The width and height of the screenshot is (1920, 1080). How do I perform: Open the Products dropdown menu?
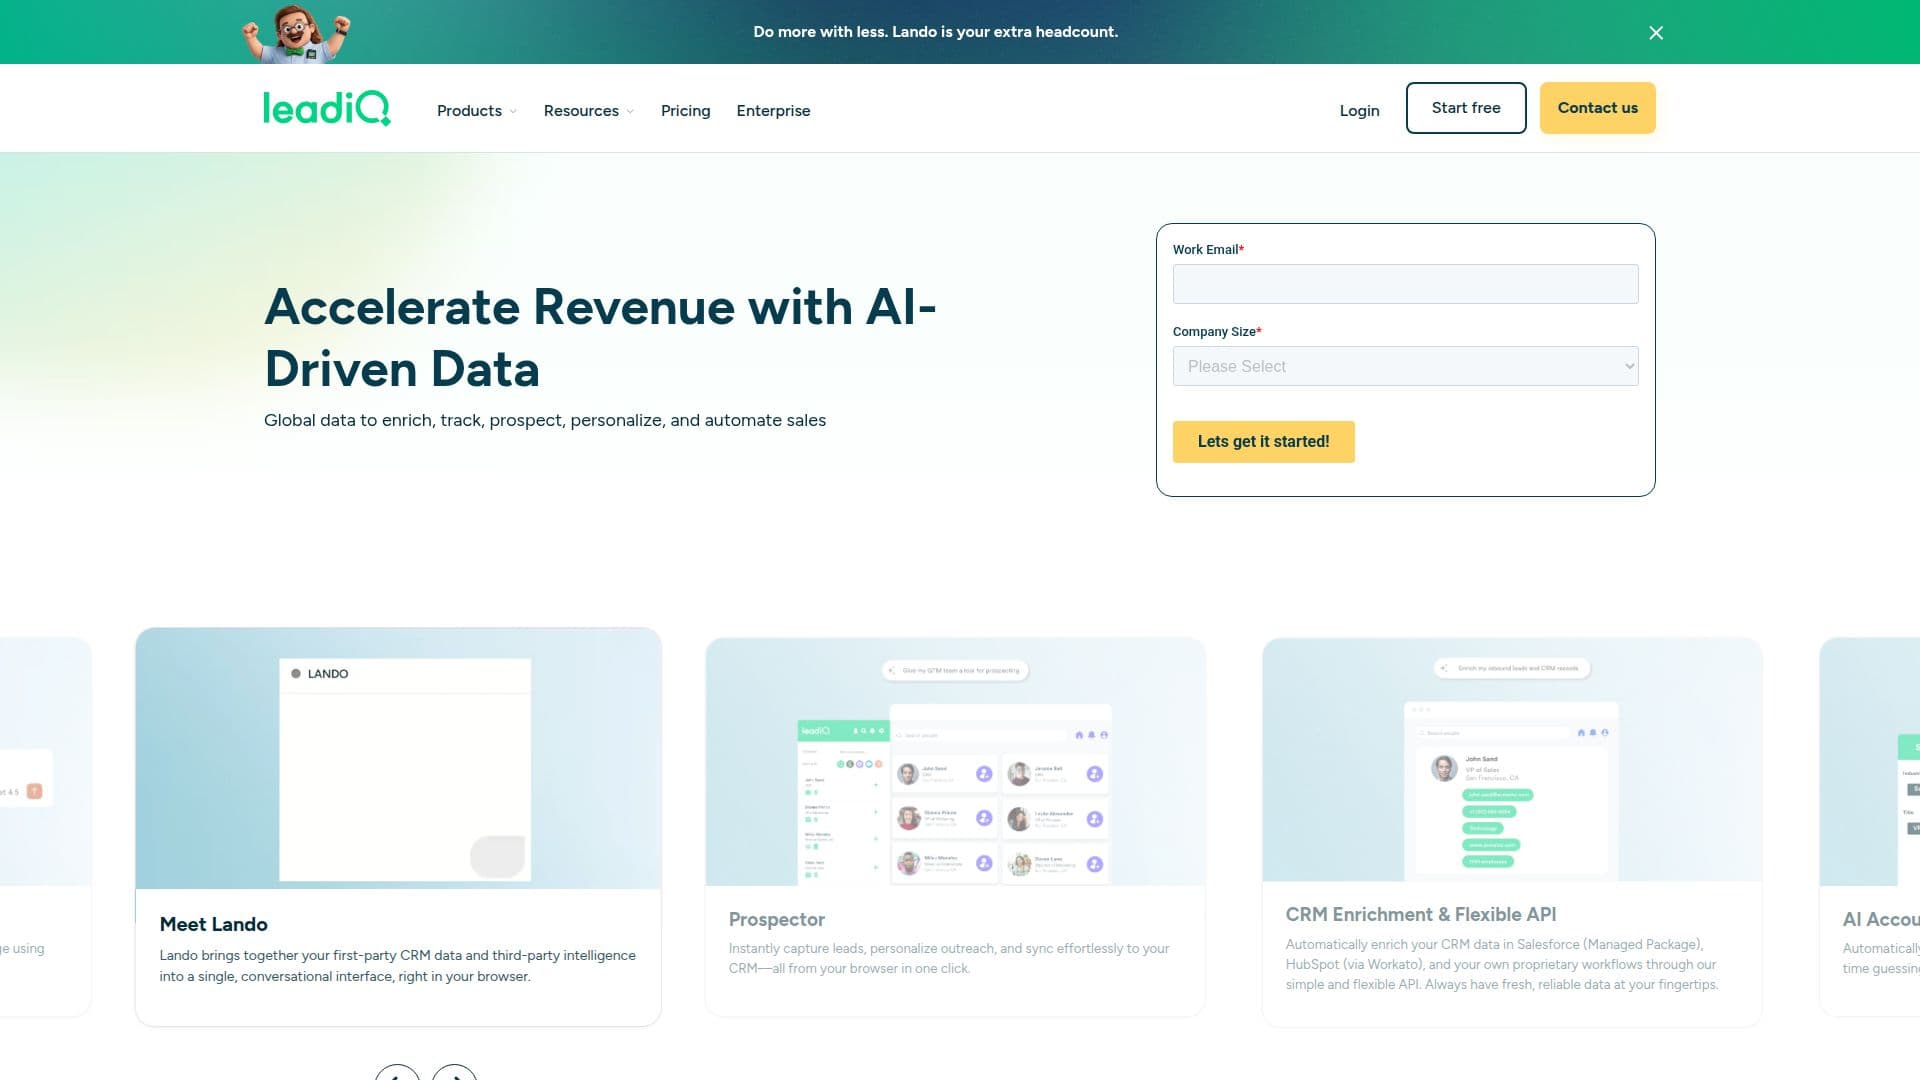point(477,111)
